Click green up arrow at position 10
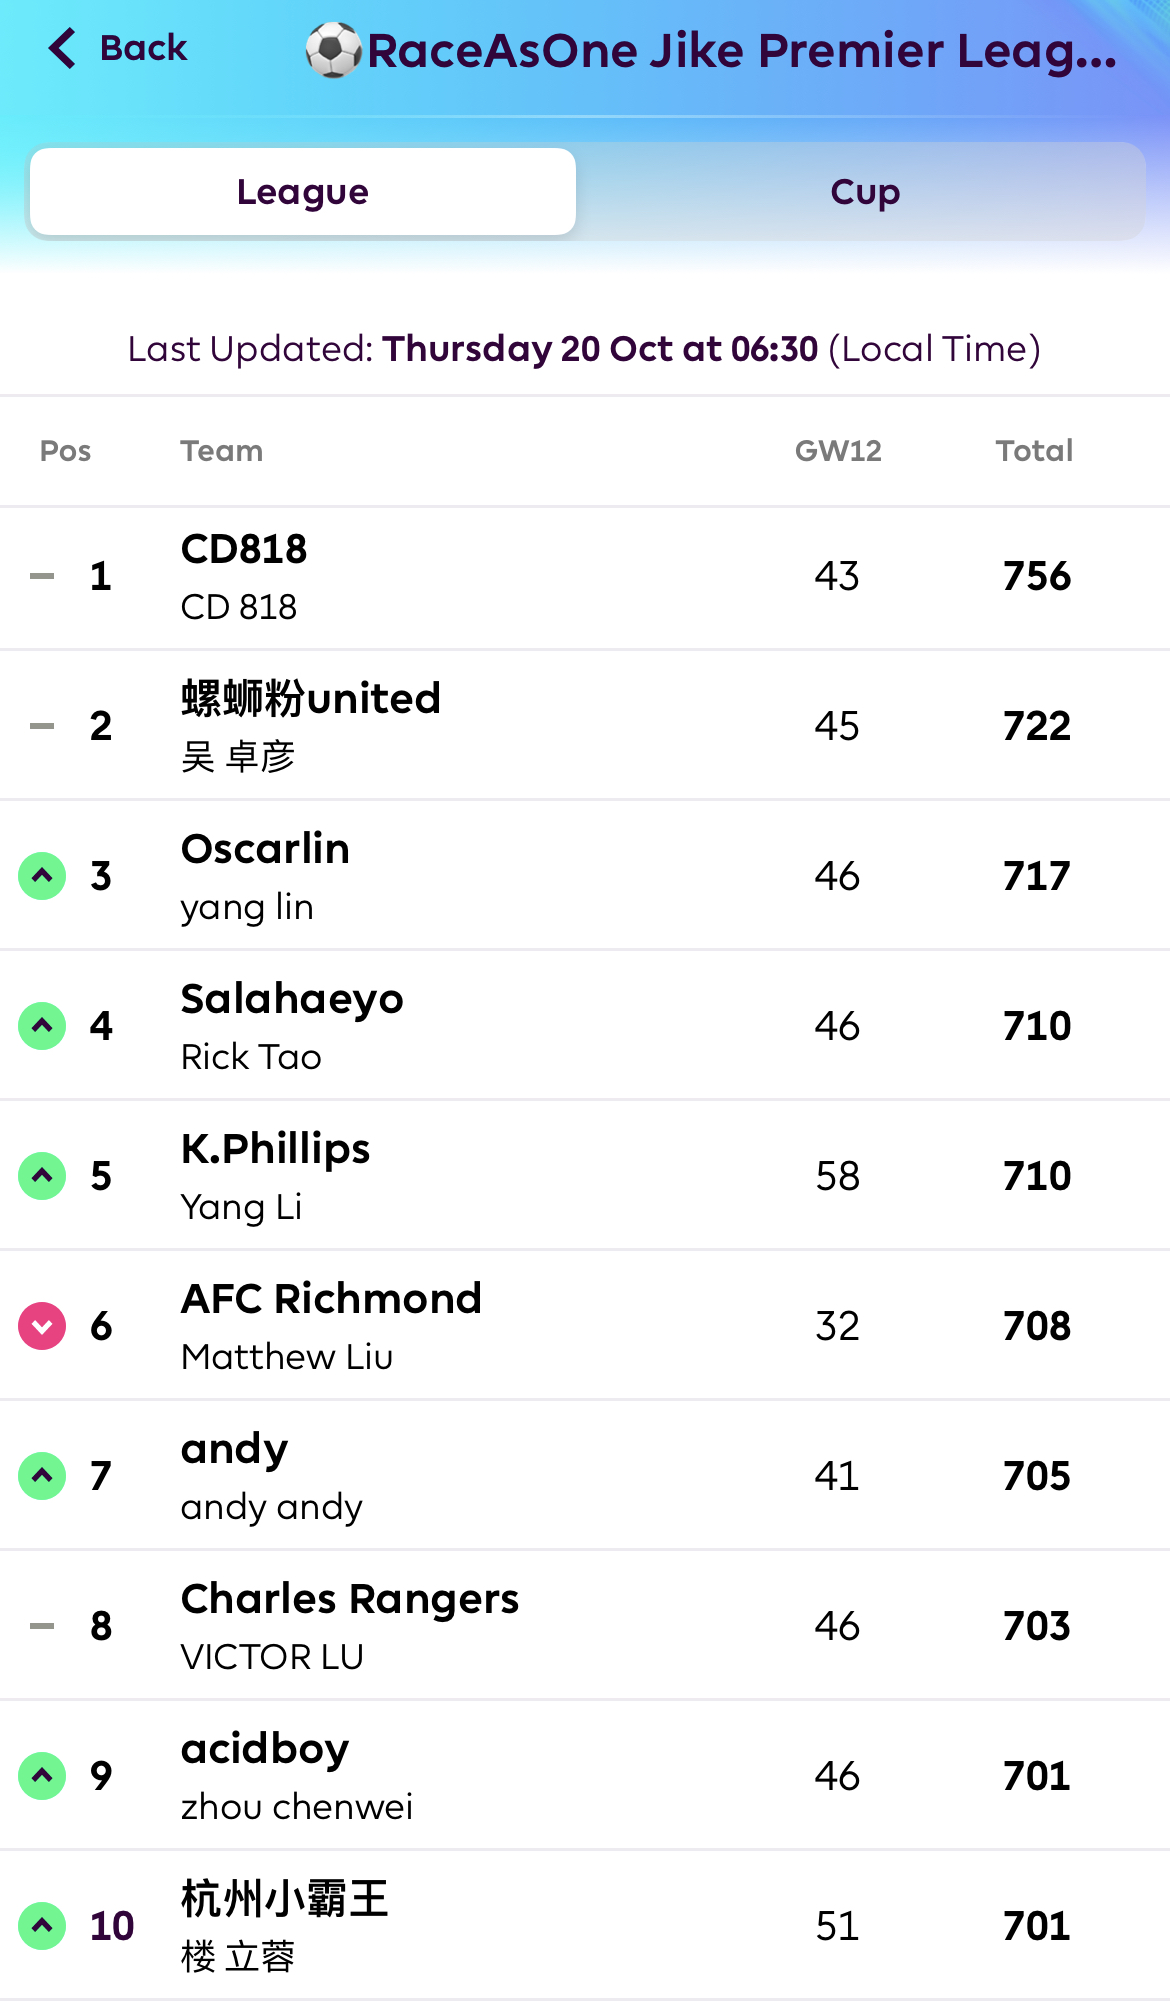 pos(42,1926)
